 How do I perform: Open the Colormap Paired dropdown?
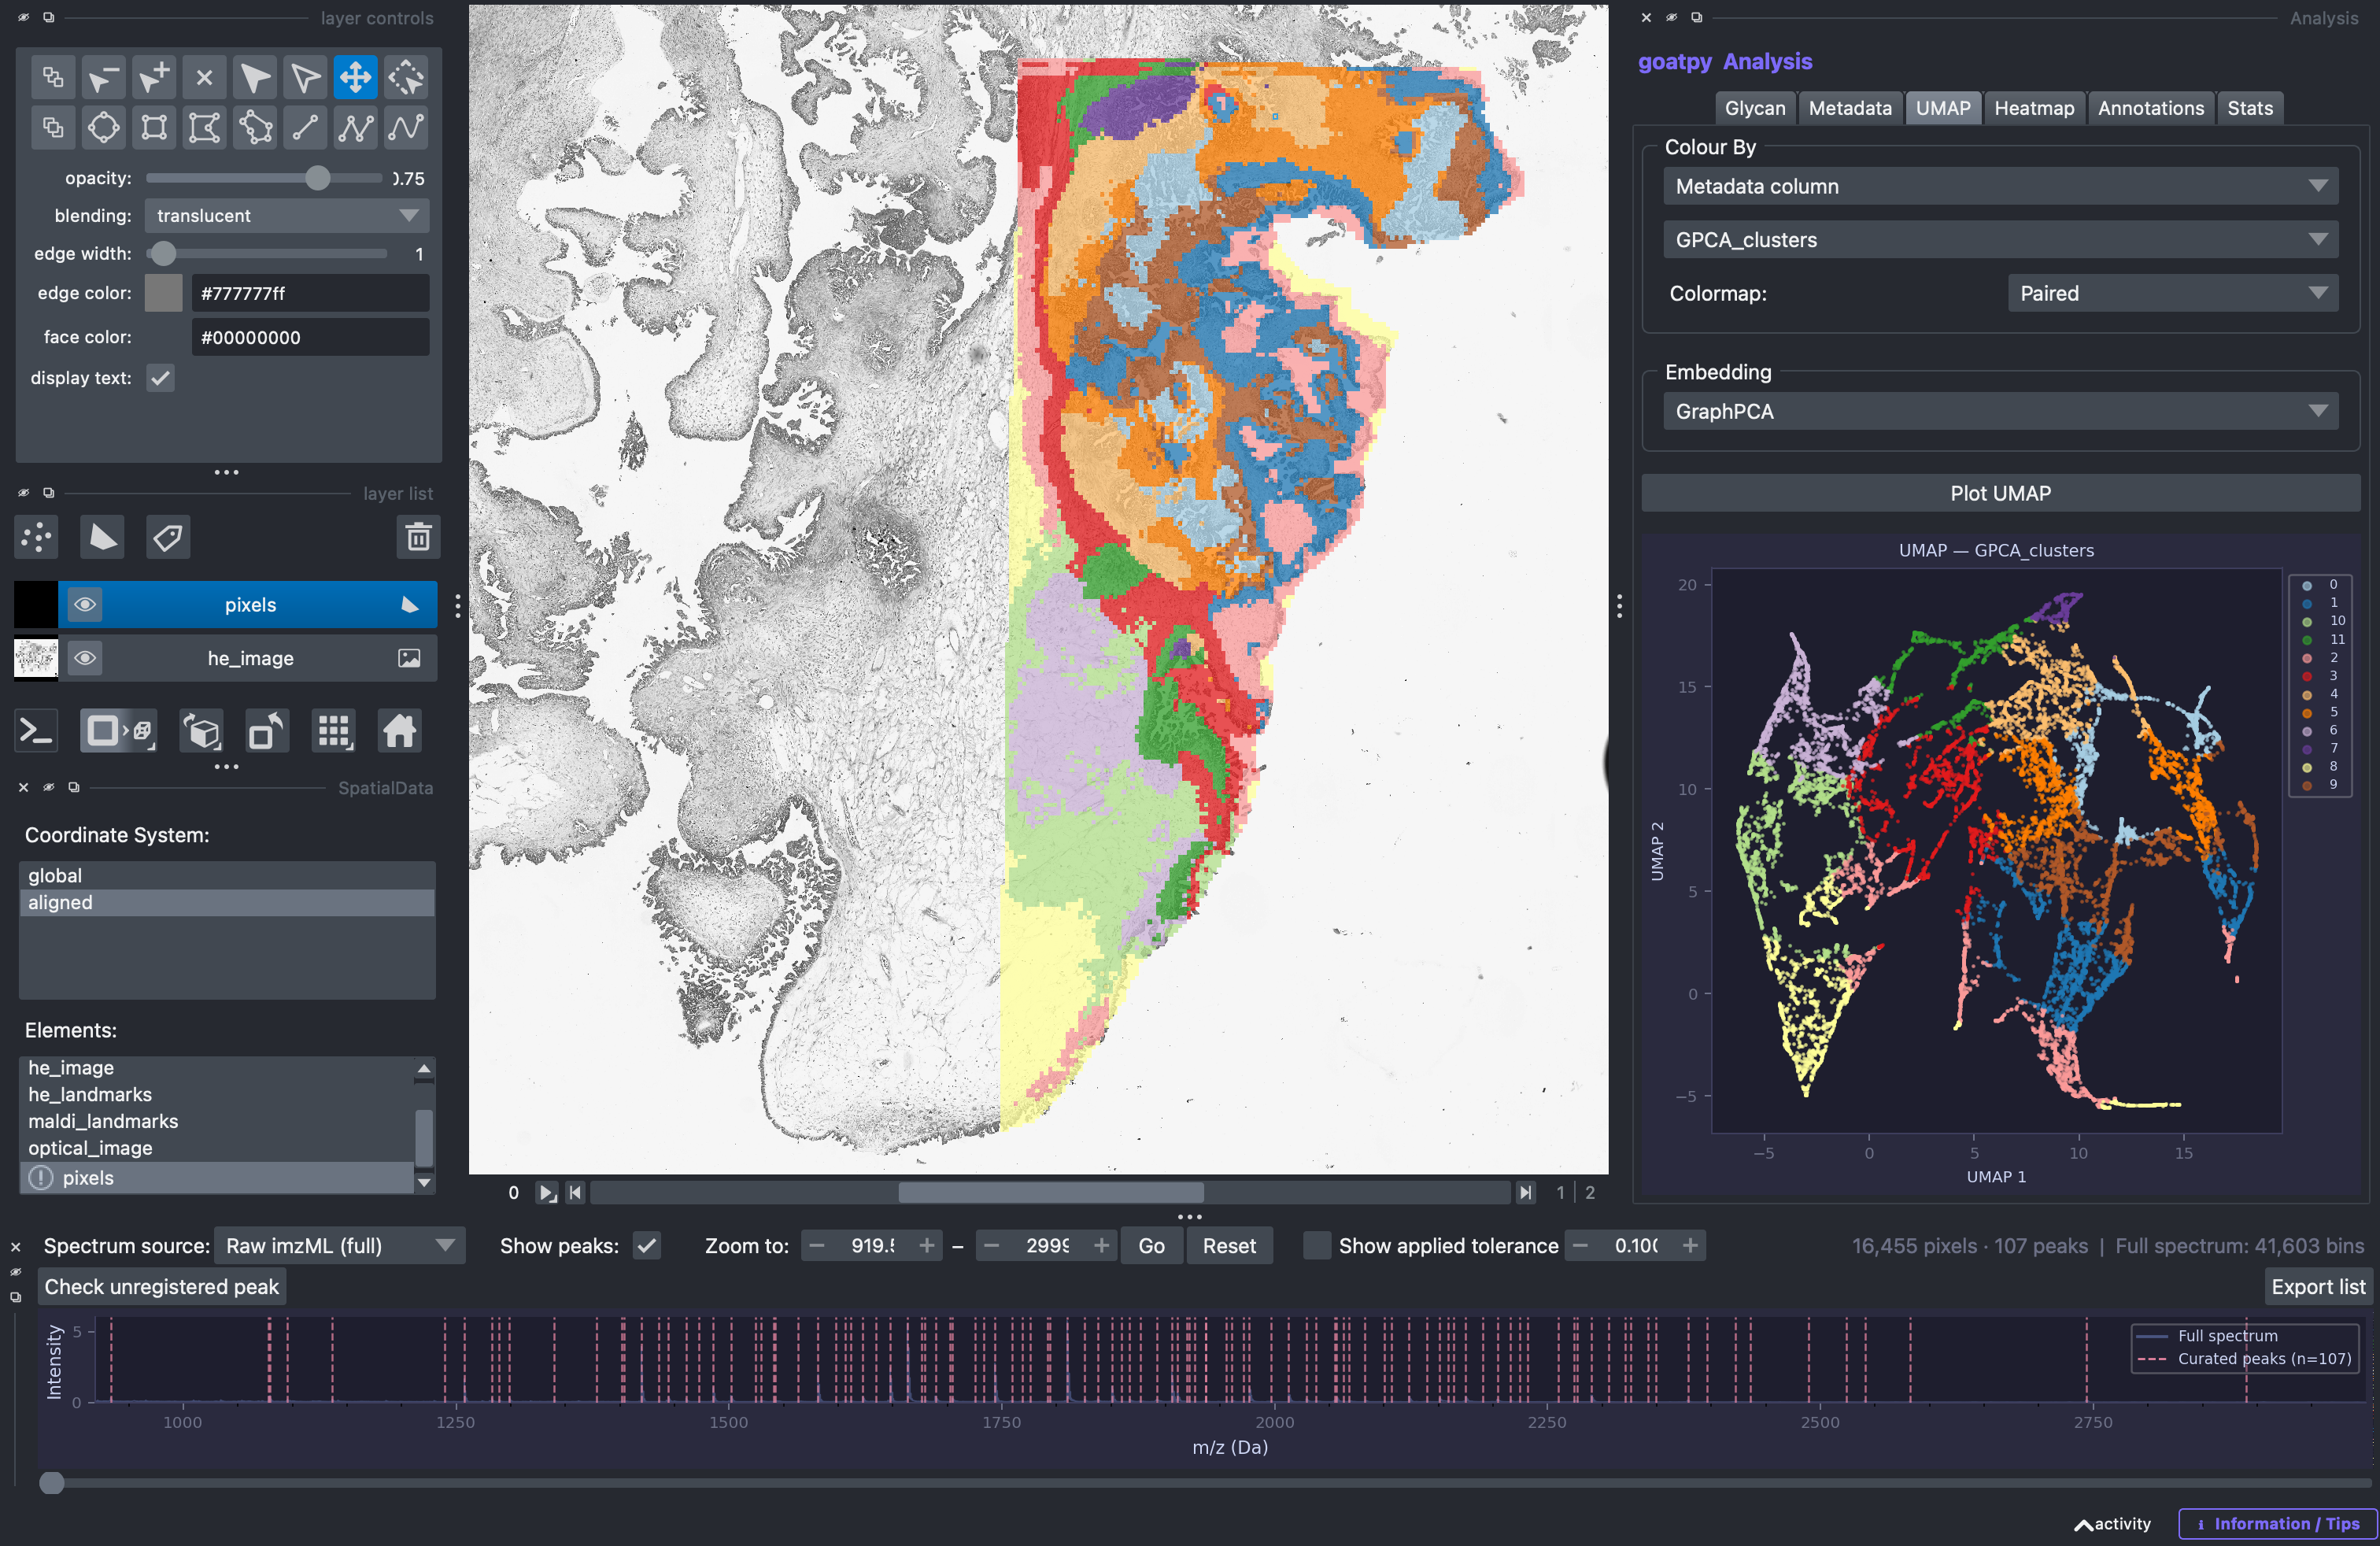2172,293
